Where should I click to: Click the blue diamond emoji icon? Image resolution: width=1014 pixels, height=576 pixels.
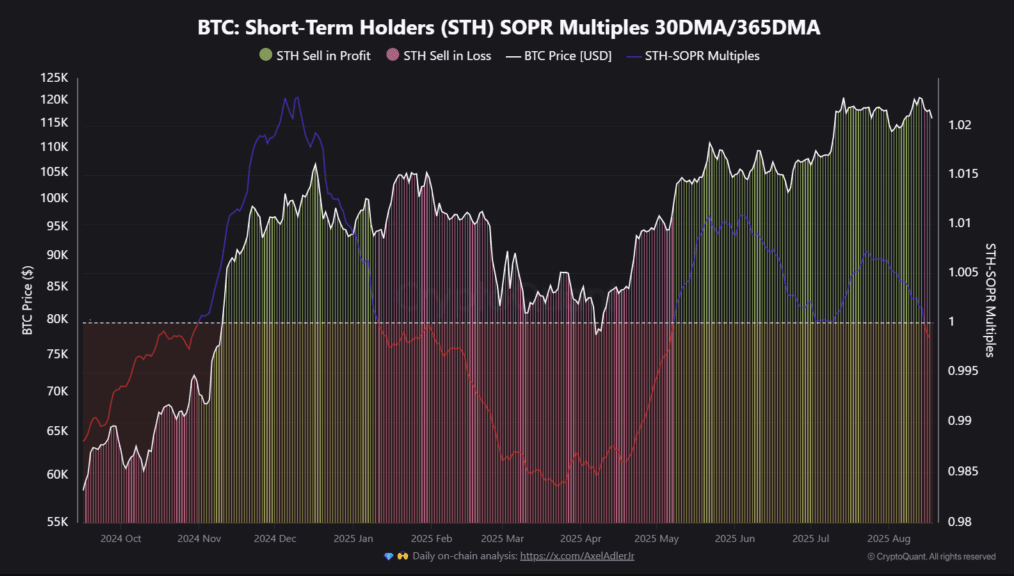389,556
